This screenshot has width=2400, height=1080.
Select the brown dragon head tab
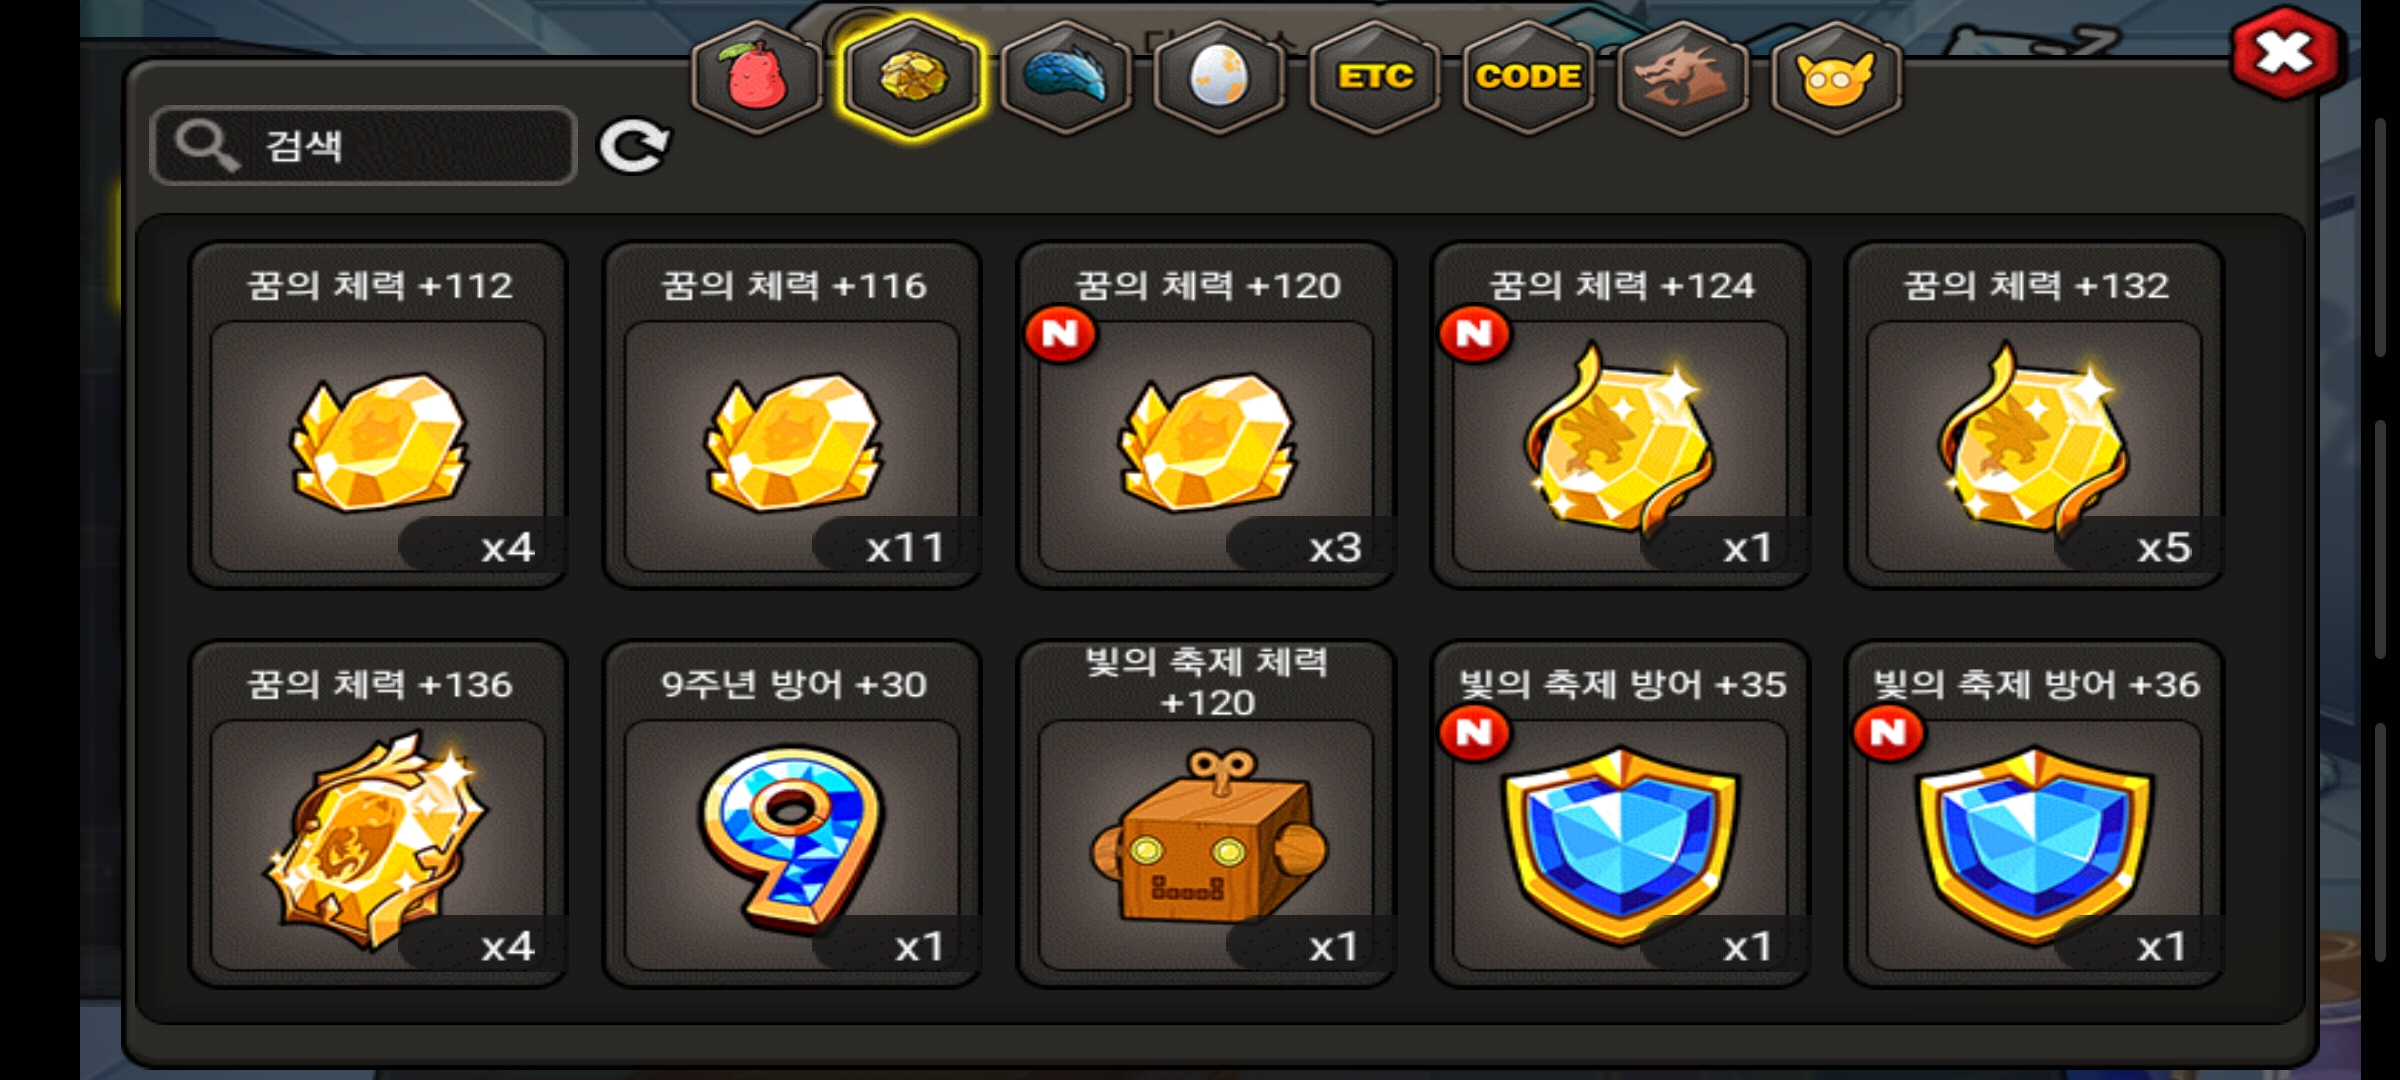1683,77
